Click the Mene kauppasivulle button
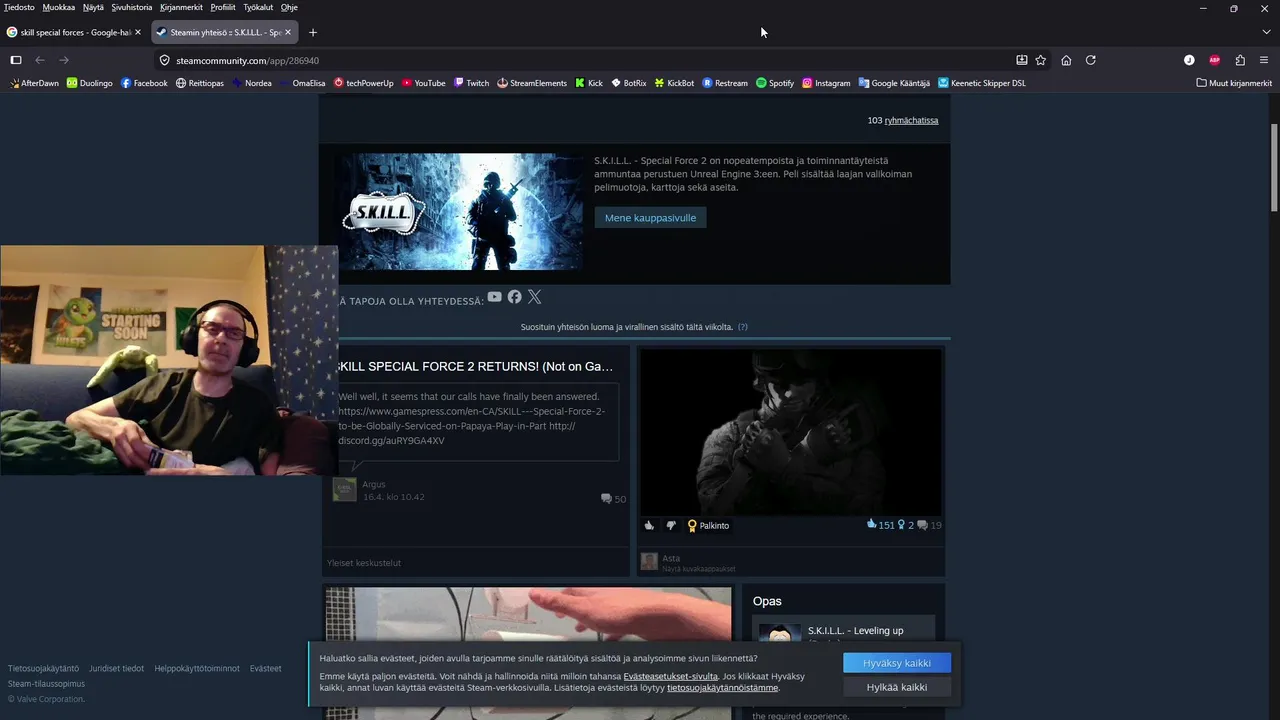Viewport: 1280px width, 720px height. click(x=650, y=218)
